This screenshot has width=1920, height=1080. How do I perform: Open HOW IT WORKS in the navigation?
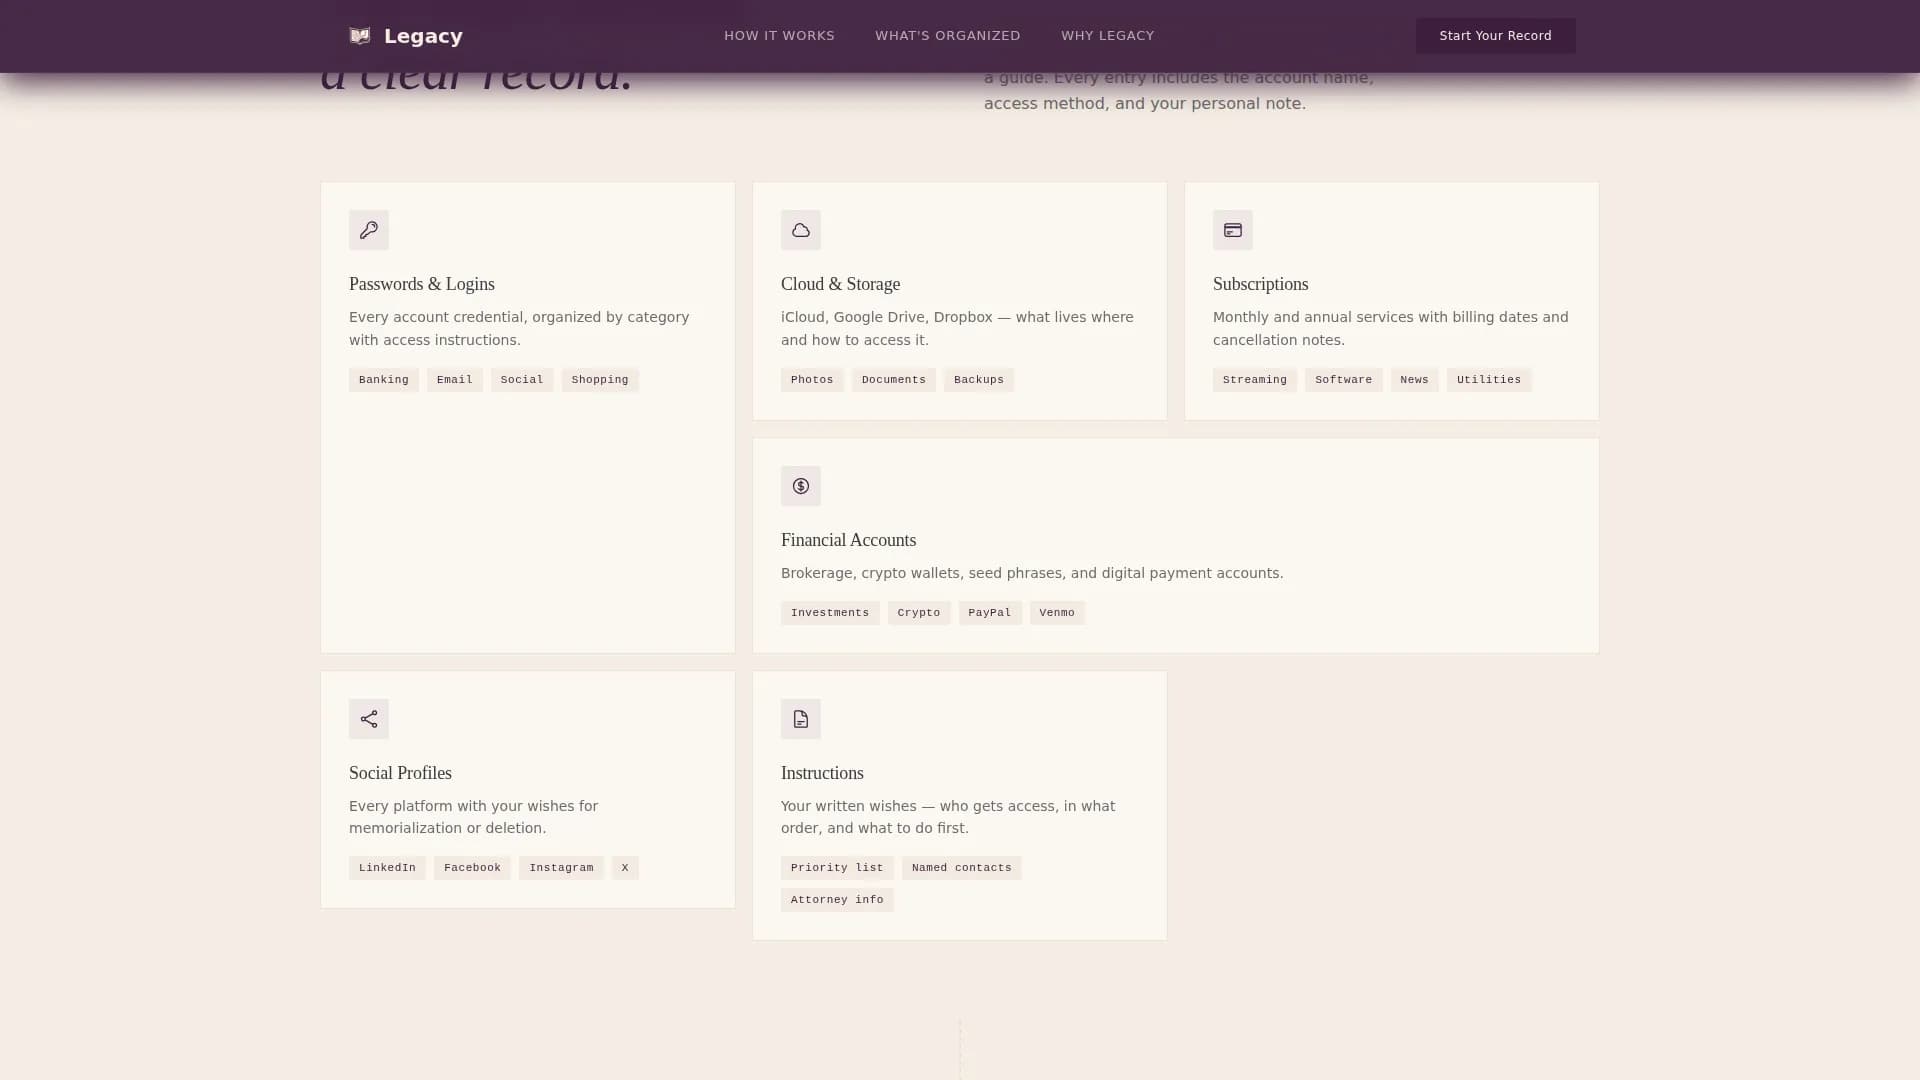coord(779,35)
